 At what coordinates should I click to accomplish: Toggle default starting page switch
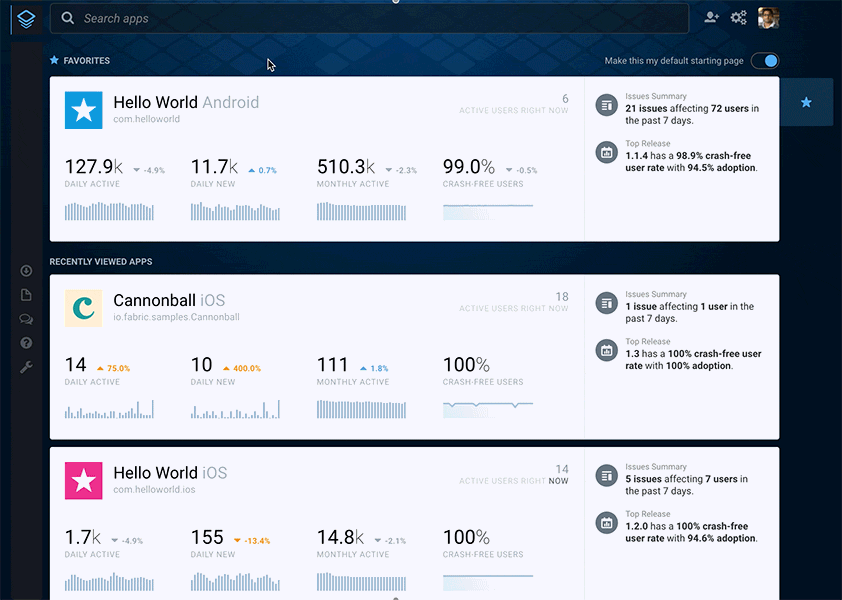[x=765, y=61]
